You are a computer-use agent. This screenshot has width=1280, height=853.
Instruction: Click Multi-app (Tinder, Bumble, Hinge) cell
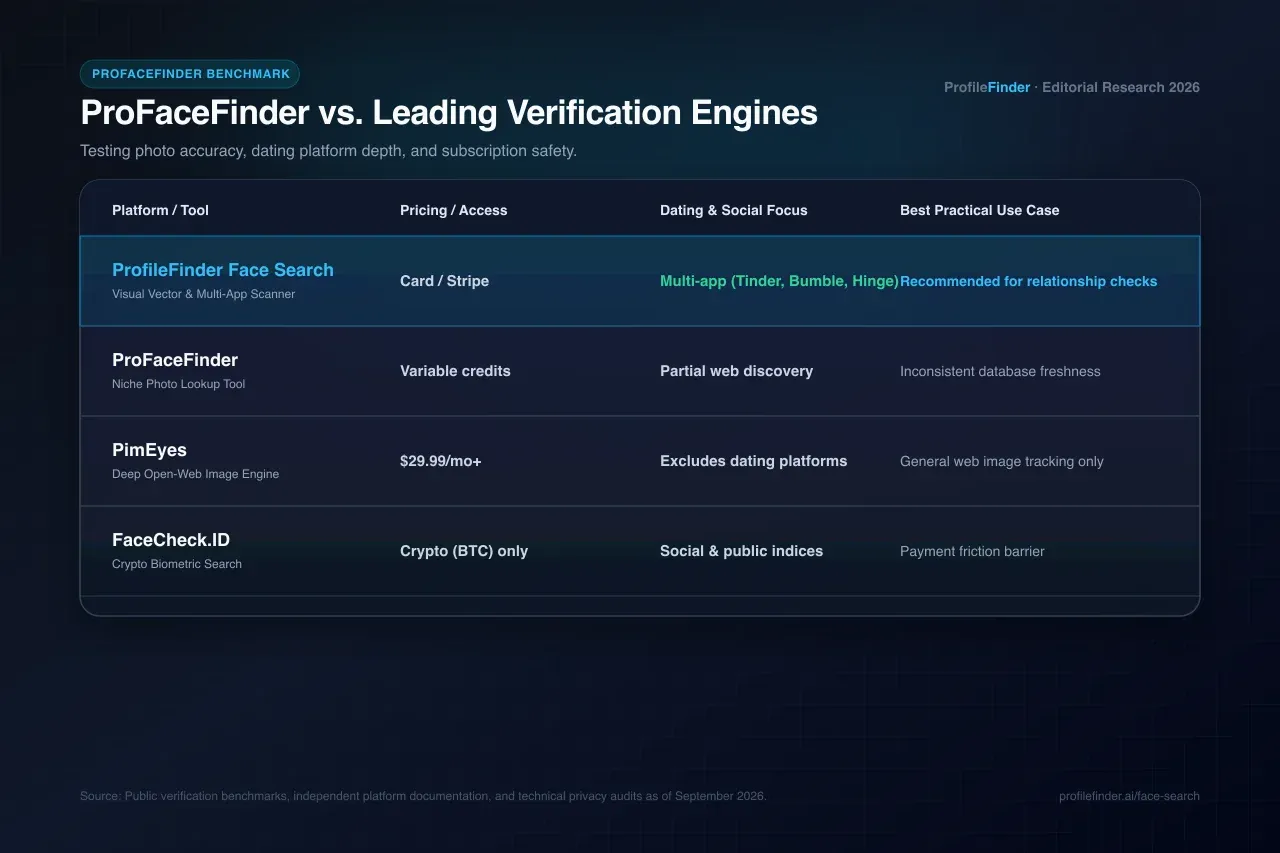click(779, 281)
